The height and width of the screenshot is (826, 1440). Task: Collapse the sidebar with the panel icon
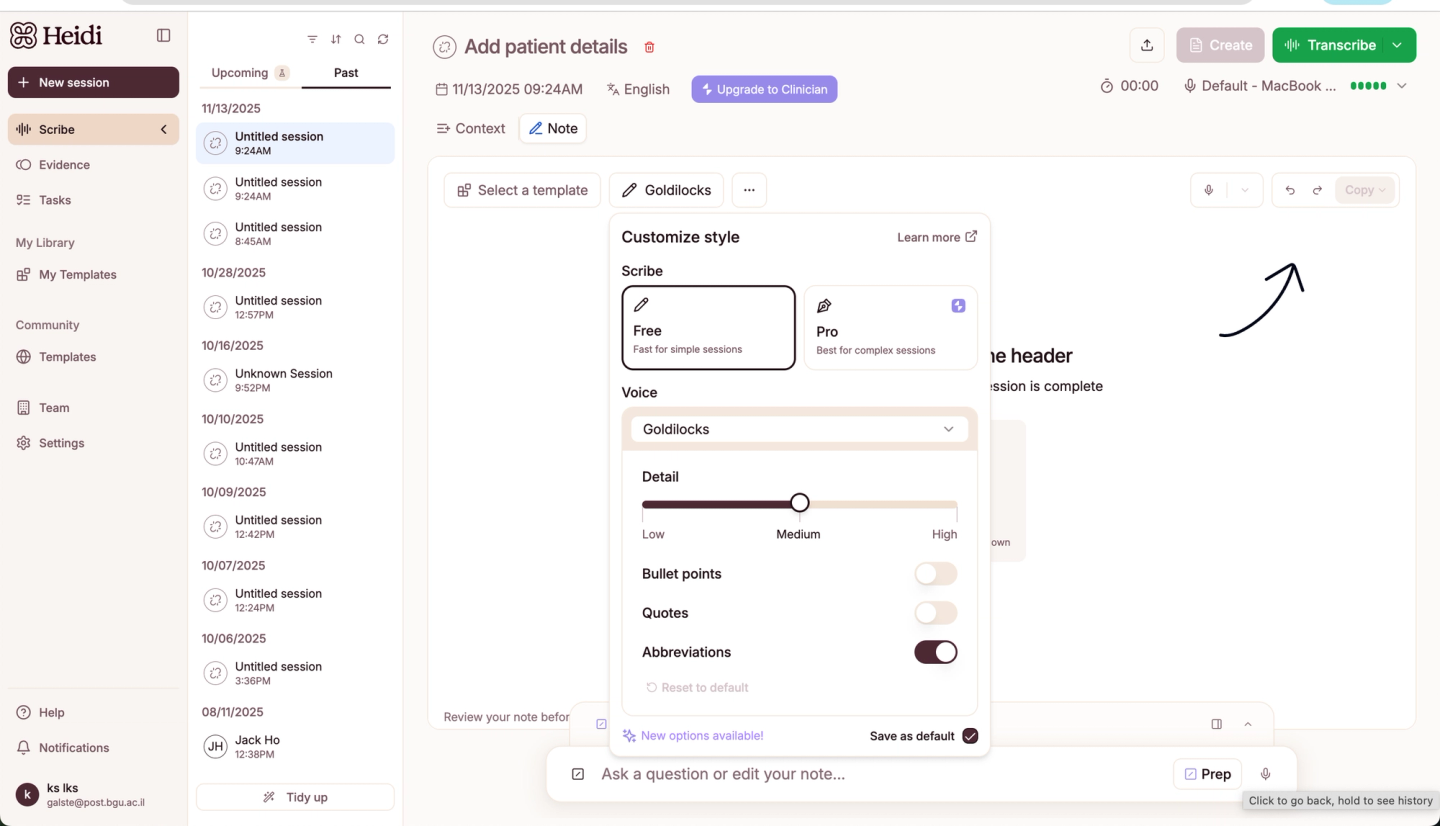point(164,35)
